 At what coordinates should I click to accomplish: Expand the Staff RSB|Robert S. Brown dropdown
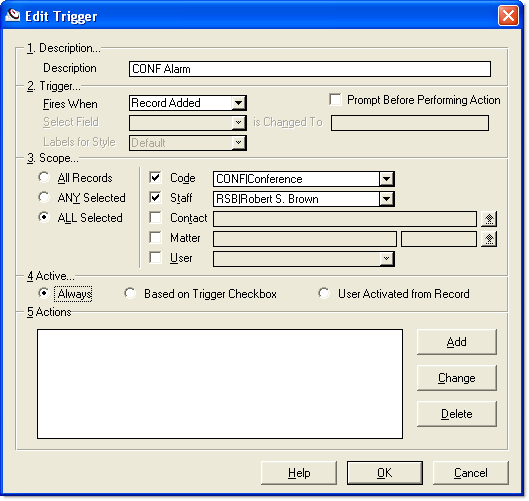click(x=386, y=199)
